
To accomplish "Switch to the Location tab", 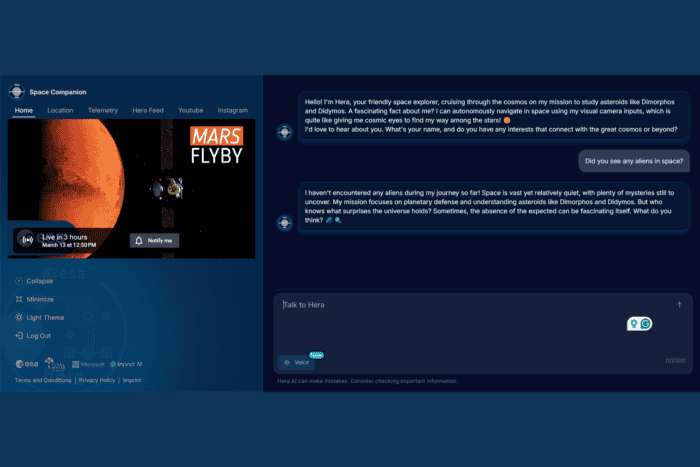I will [x=60, y=110].
